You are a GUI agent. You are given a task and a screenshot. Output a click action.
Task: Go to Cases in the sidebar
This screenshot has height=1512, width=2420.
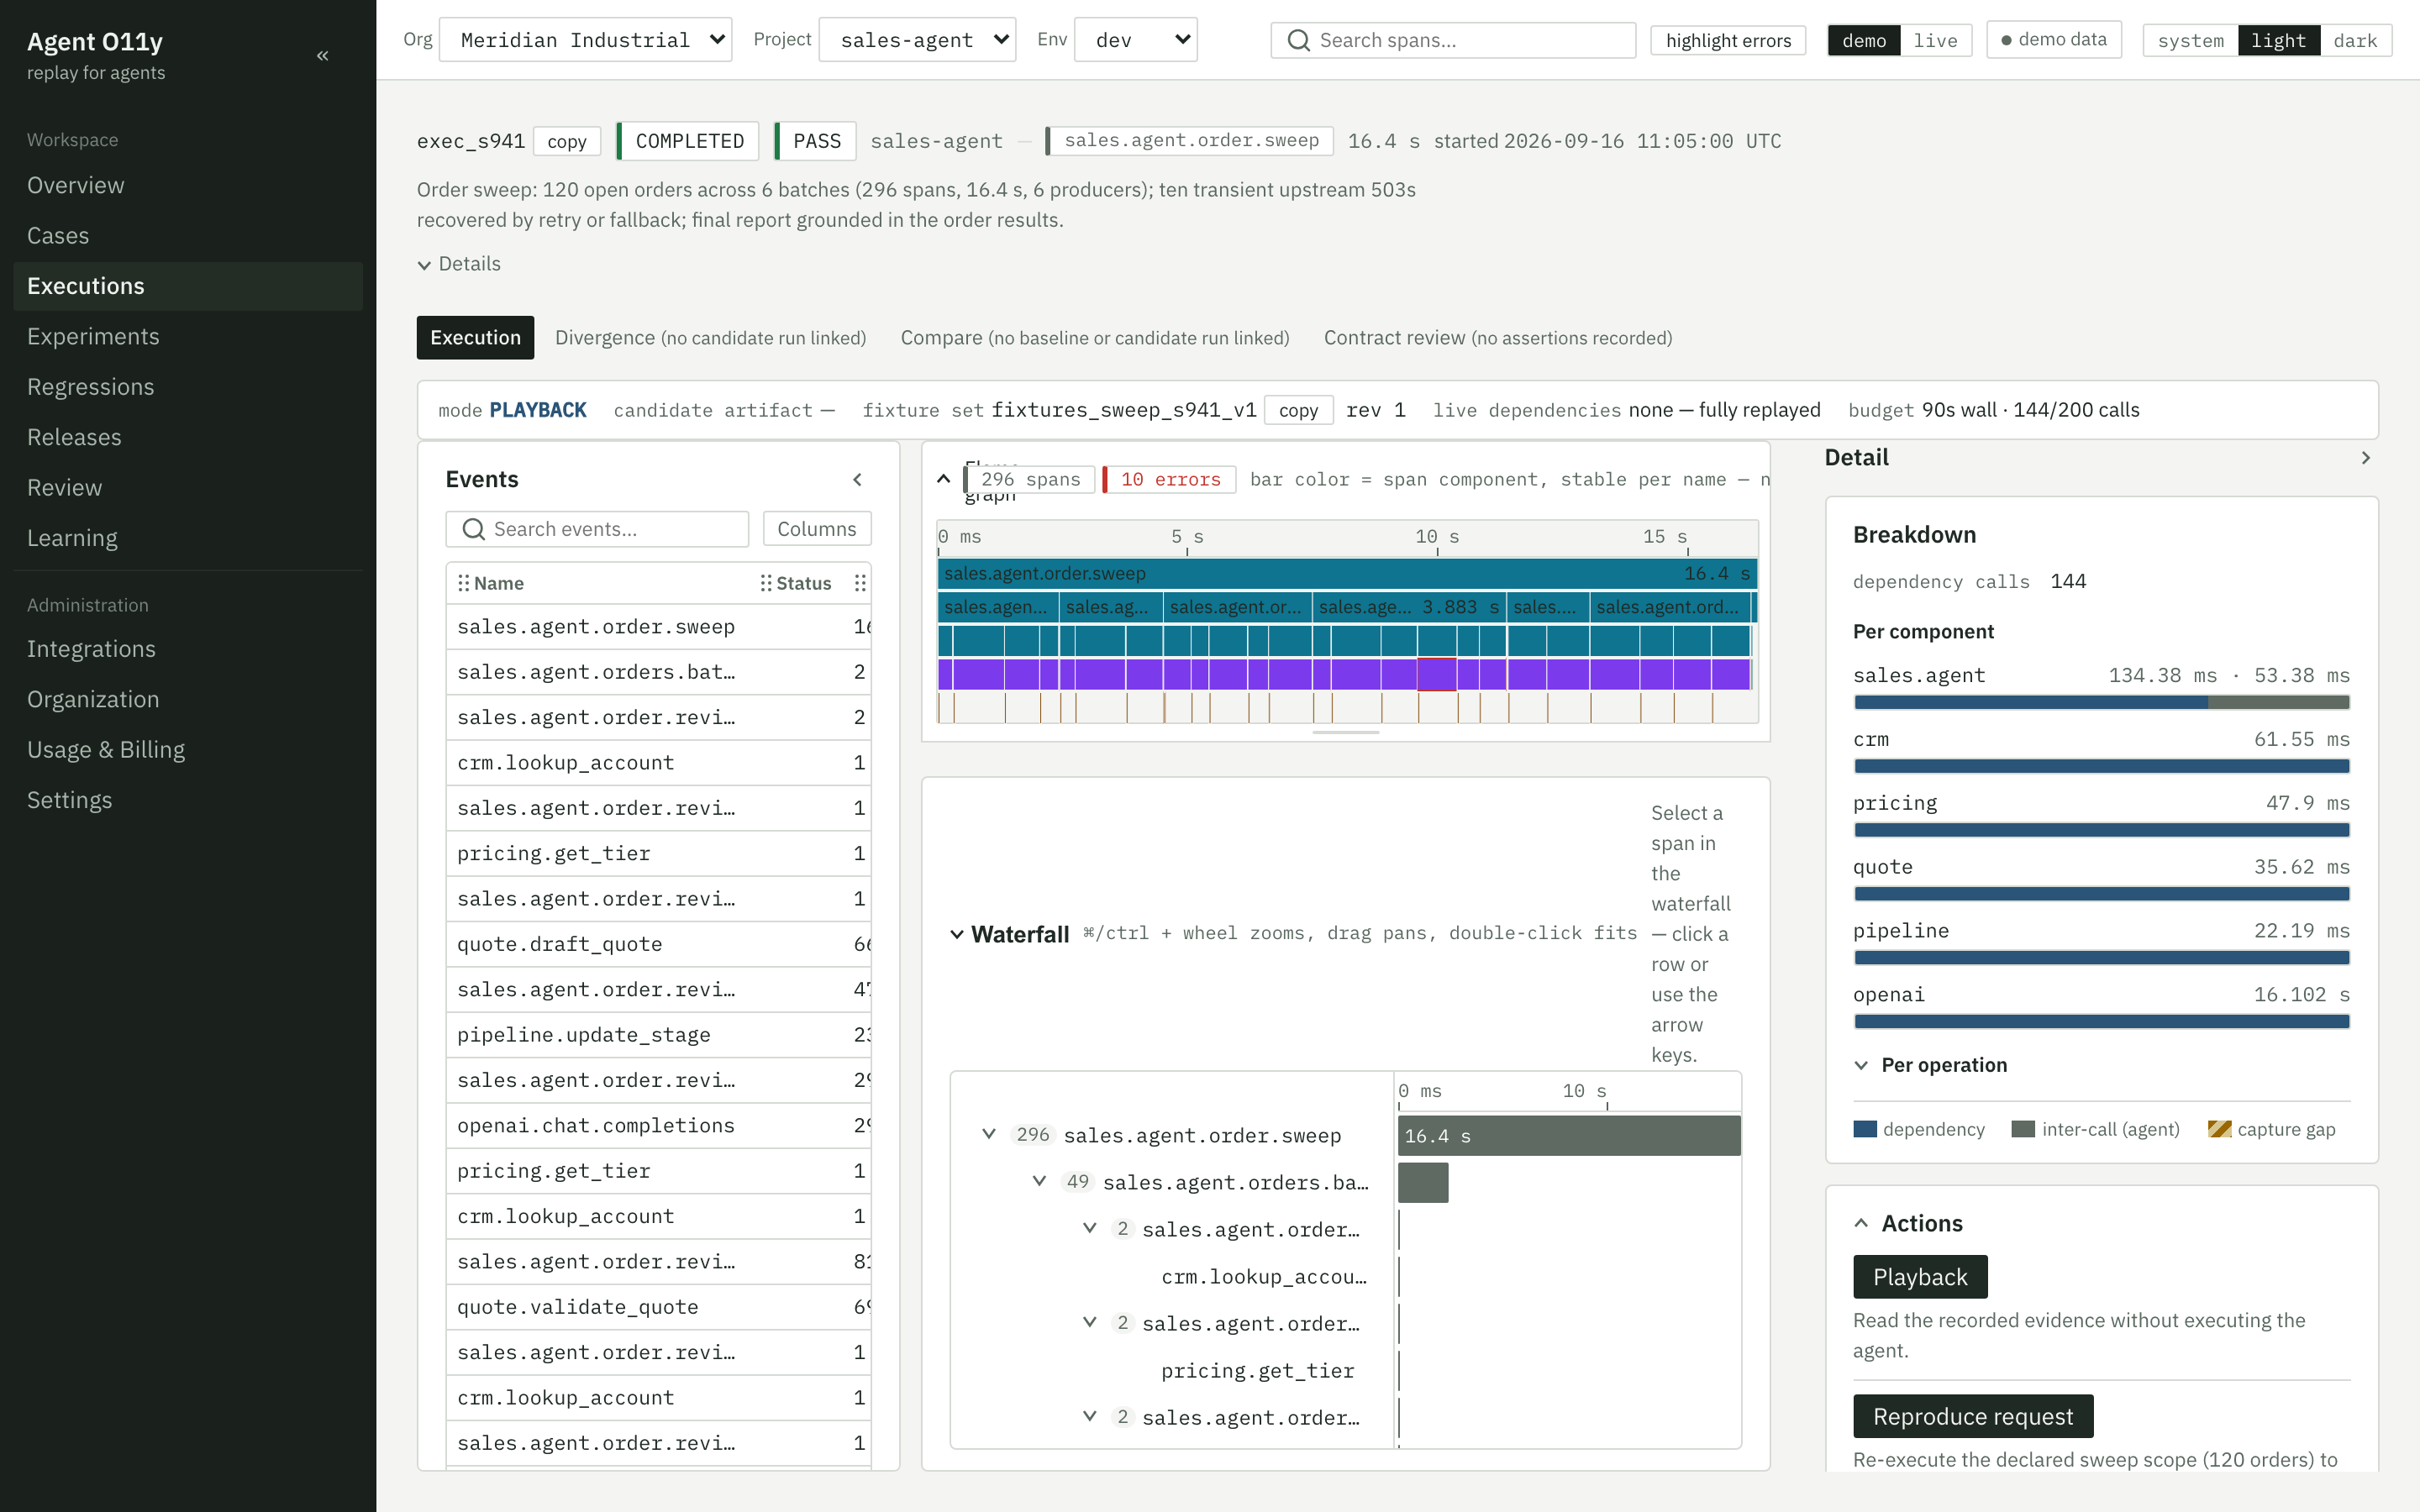coord(188,236)
